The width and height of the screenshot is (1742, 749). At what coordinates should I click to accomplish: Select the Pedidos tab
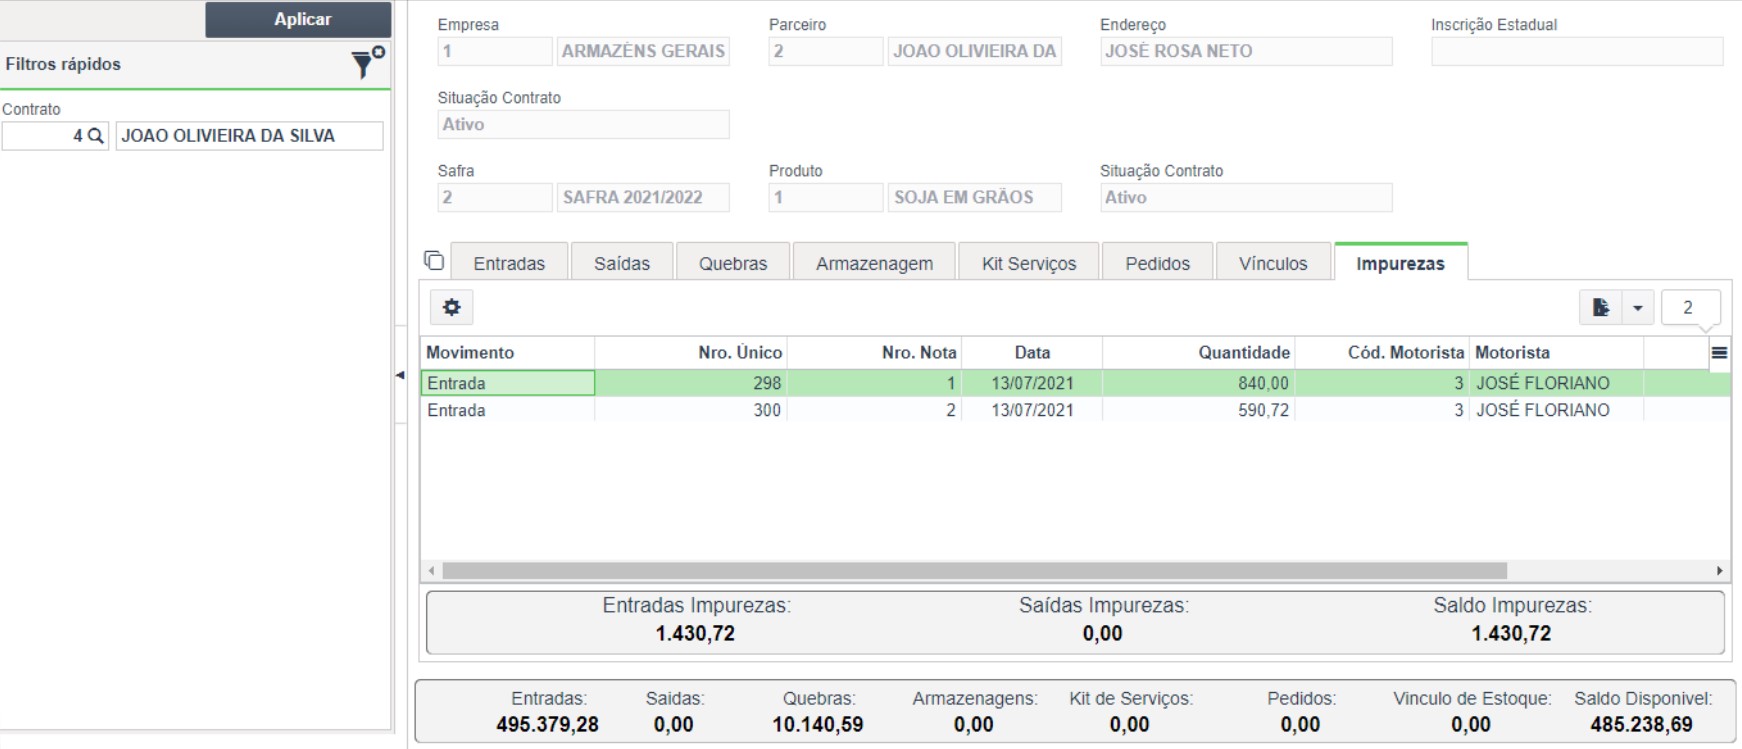click(x=1157, y=263)
